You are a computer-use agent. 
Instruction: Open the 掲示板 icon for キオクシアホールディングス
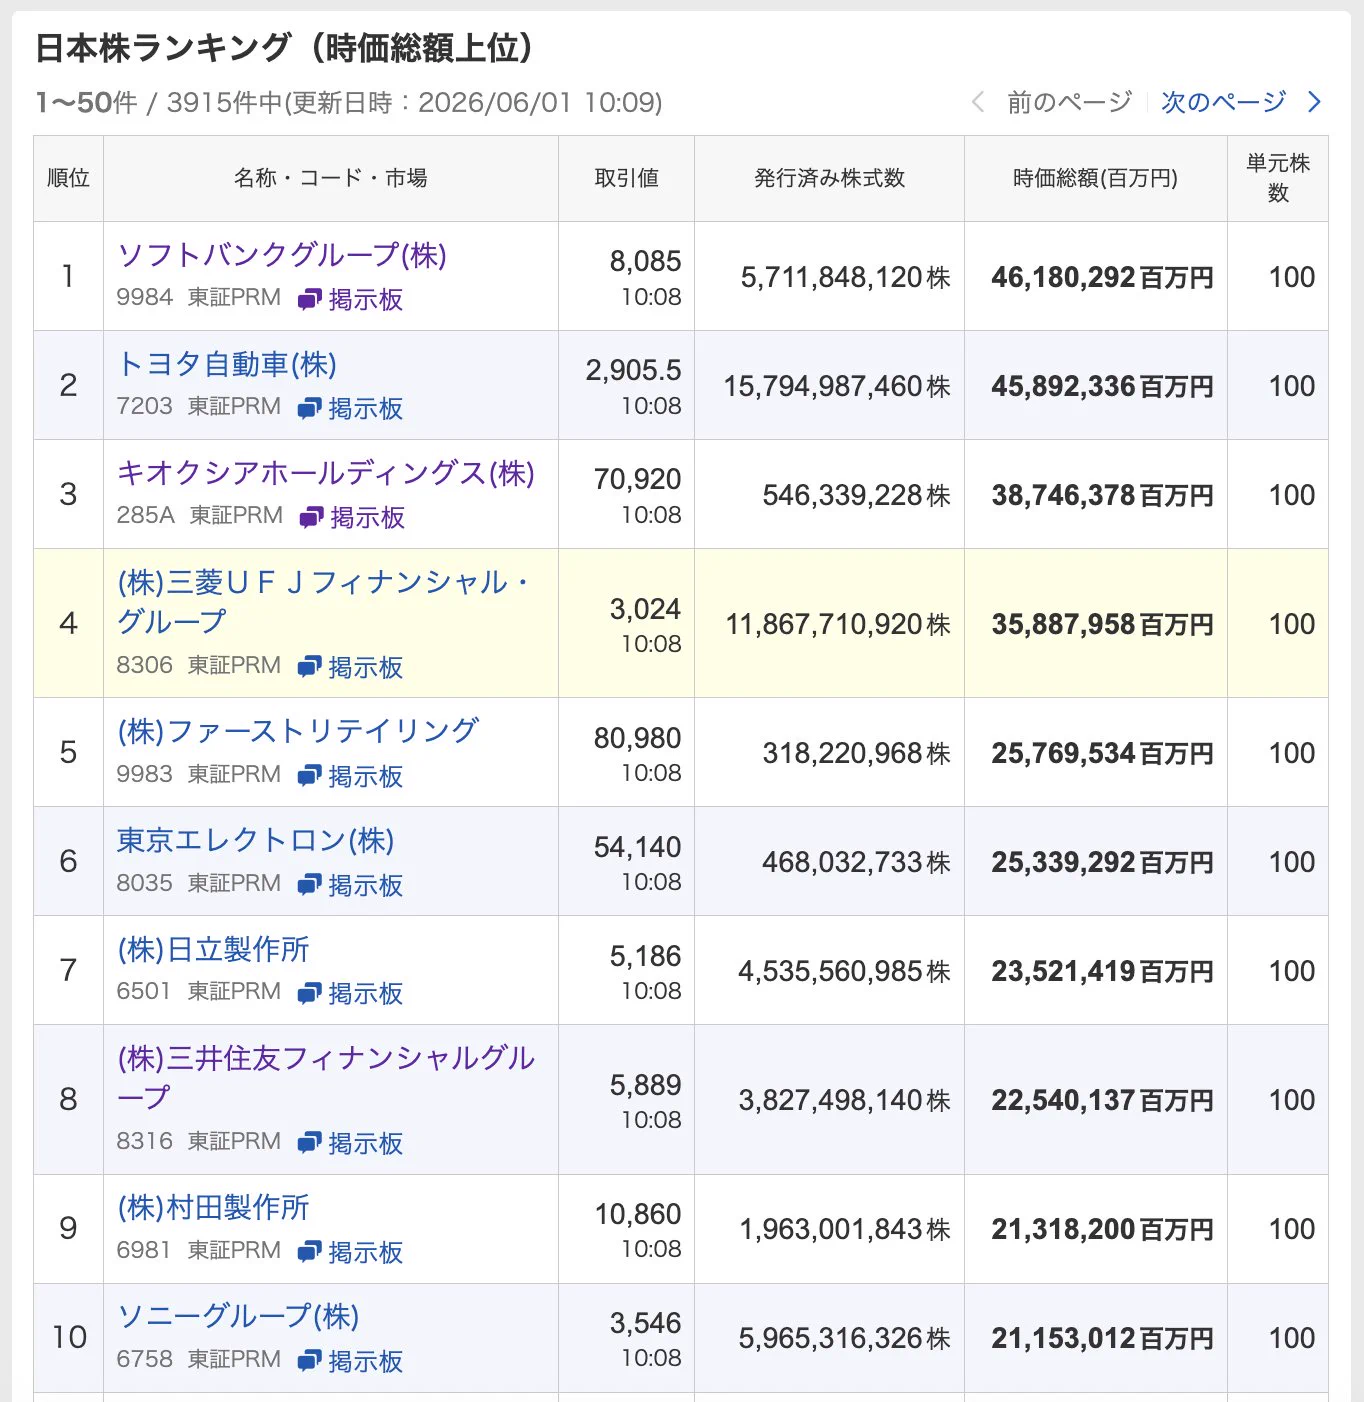(312, 517)
